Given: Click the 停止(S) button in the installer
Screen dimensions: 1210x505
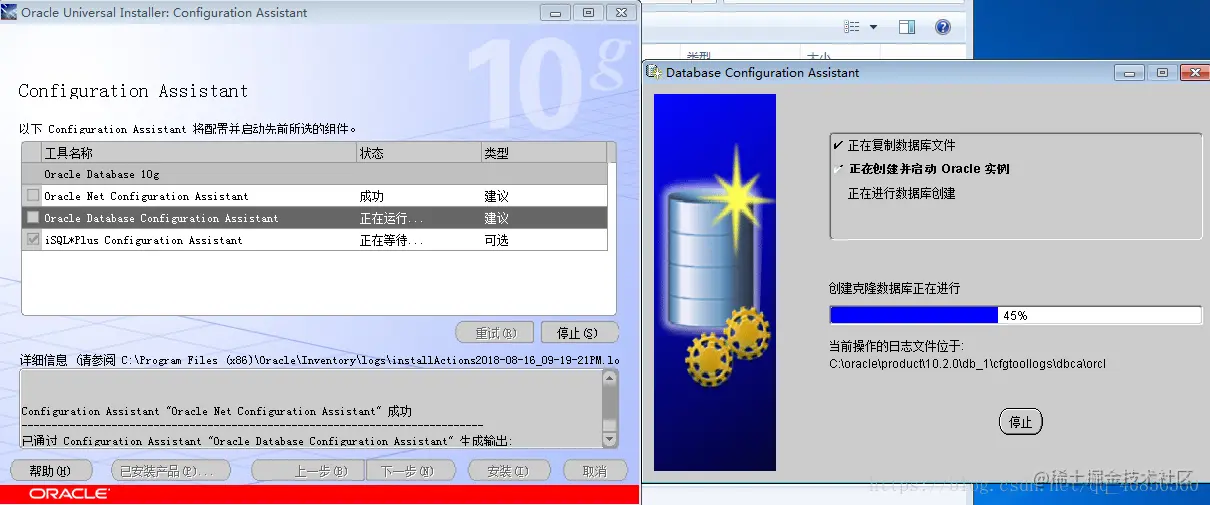Looking at the screenshot, I should [x=580, y=333].
